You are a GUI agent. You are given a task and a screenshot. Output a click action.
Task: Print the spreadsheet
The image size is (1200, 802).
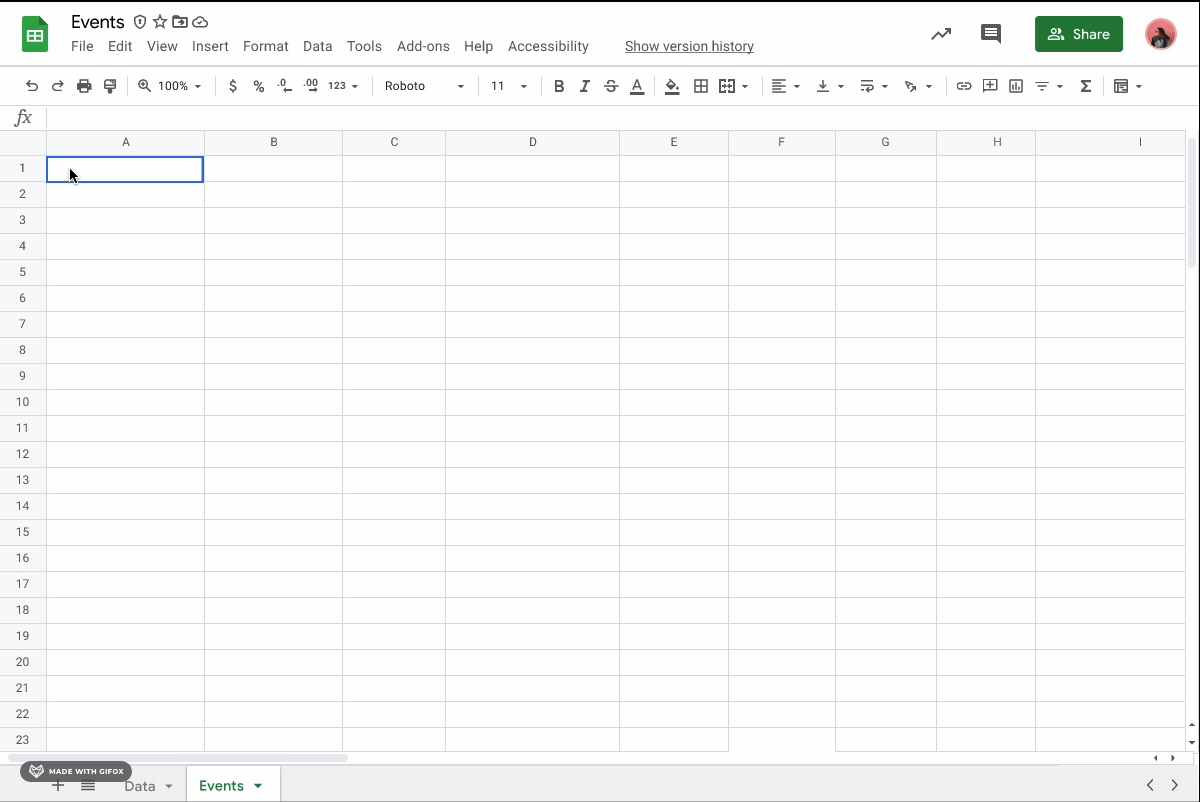(84, 86)
